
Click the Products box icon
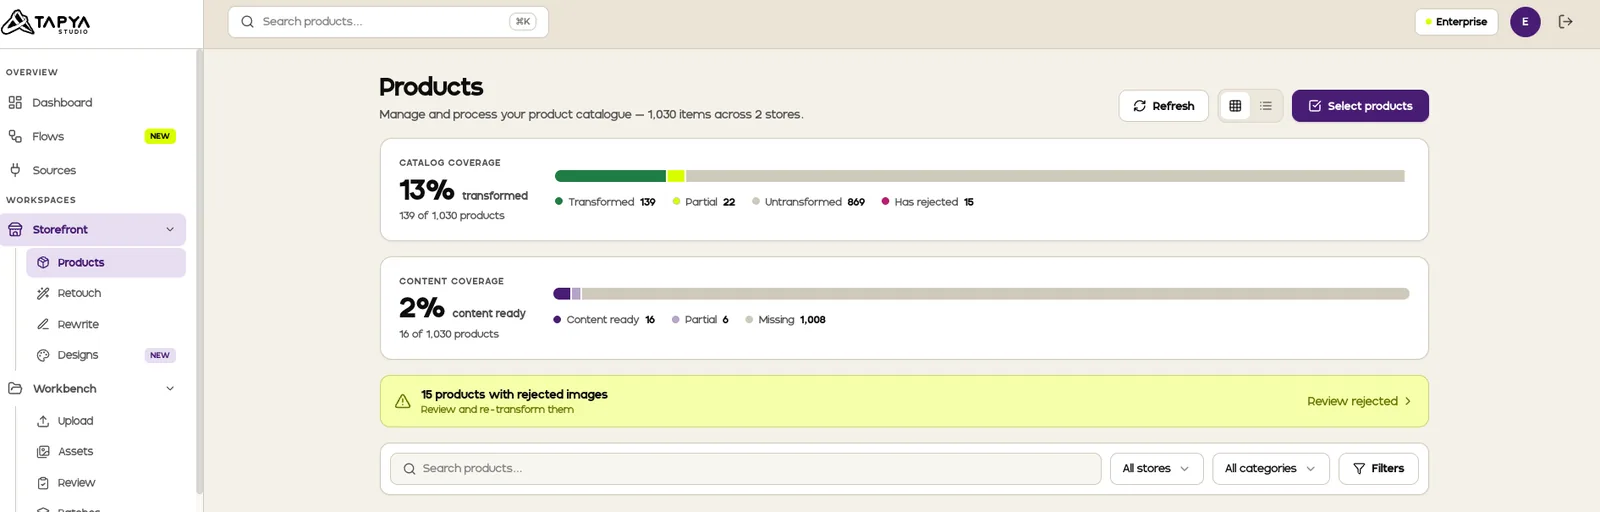[43, 262]
